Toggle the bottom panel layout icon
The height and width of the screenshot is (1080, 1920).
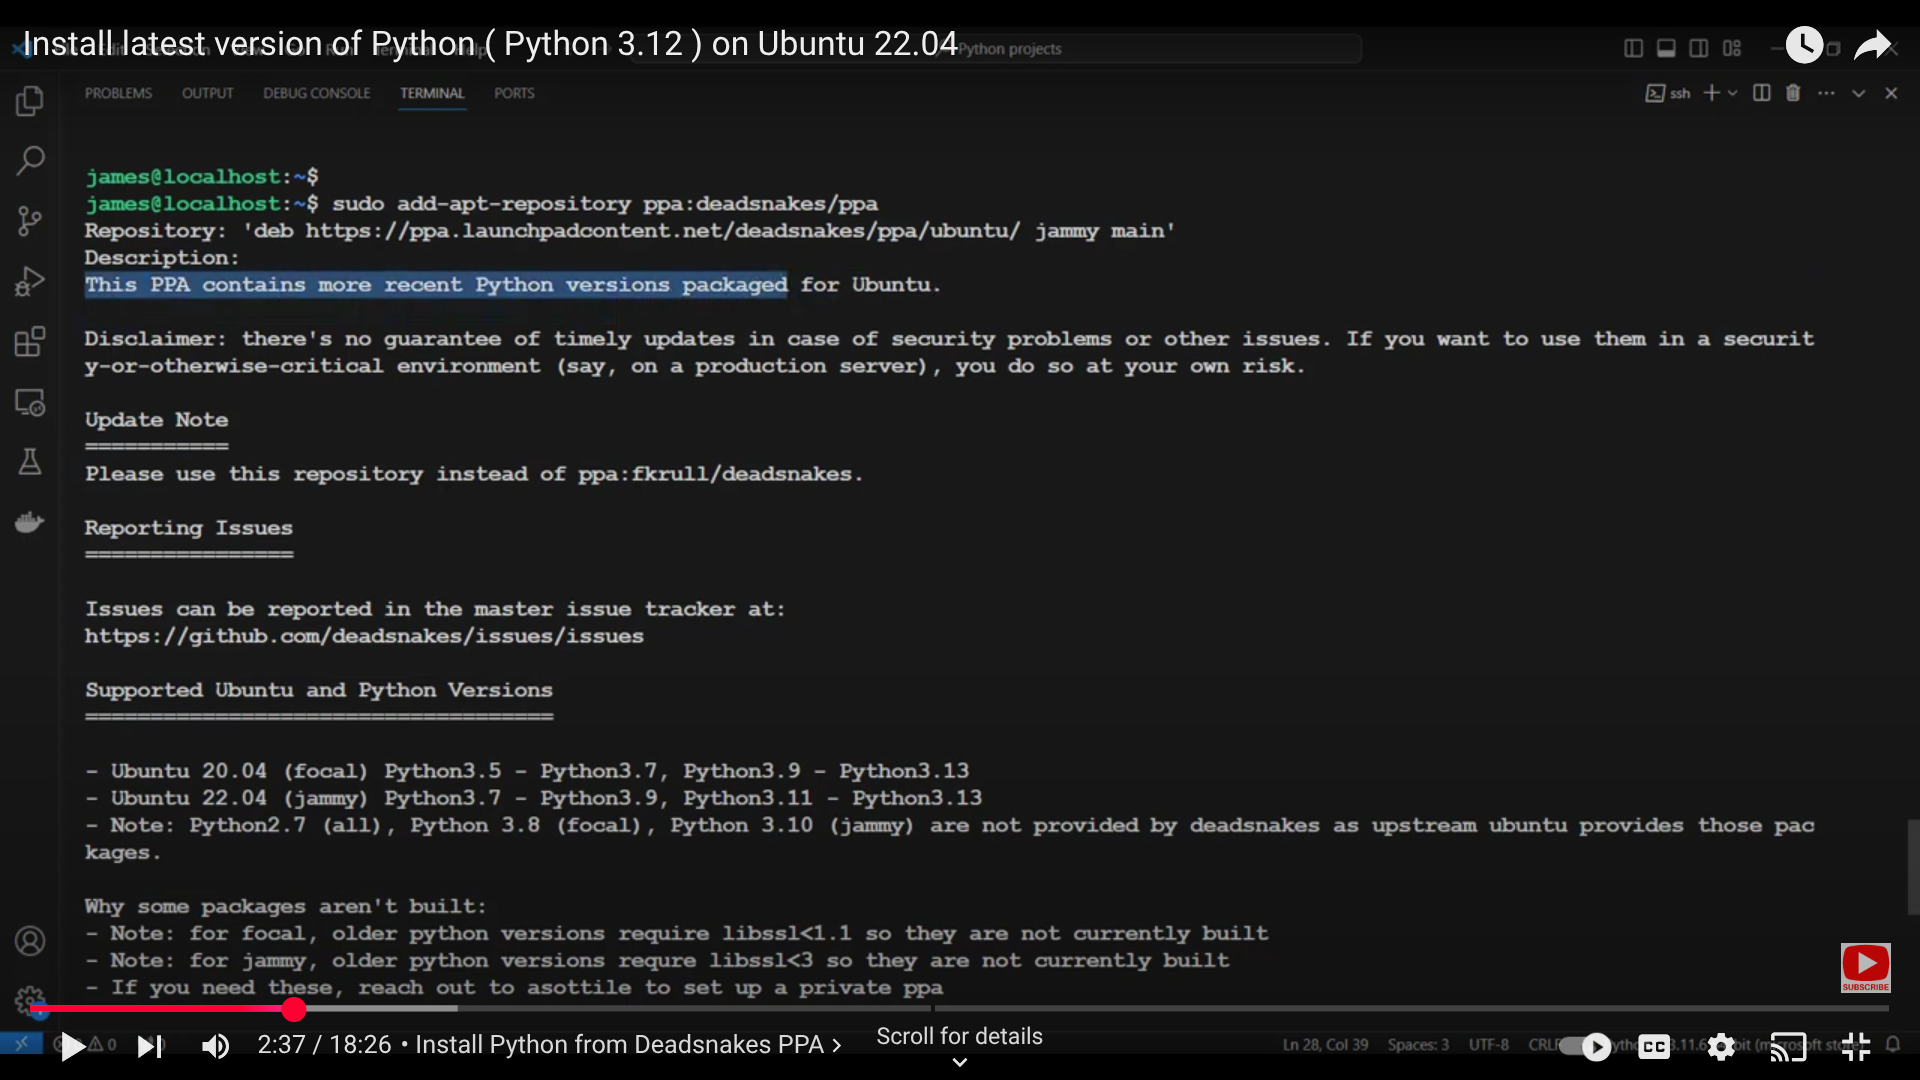pyautogui.click(x=1666, y=48)
